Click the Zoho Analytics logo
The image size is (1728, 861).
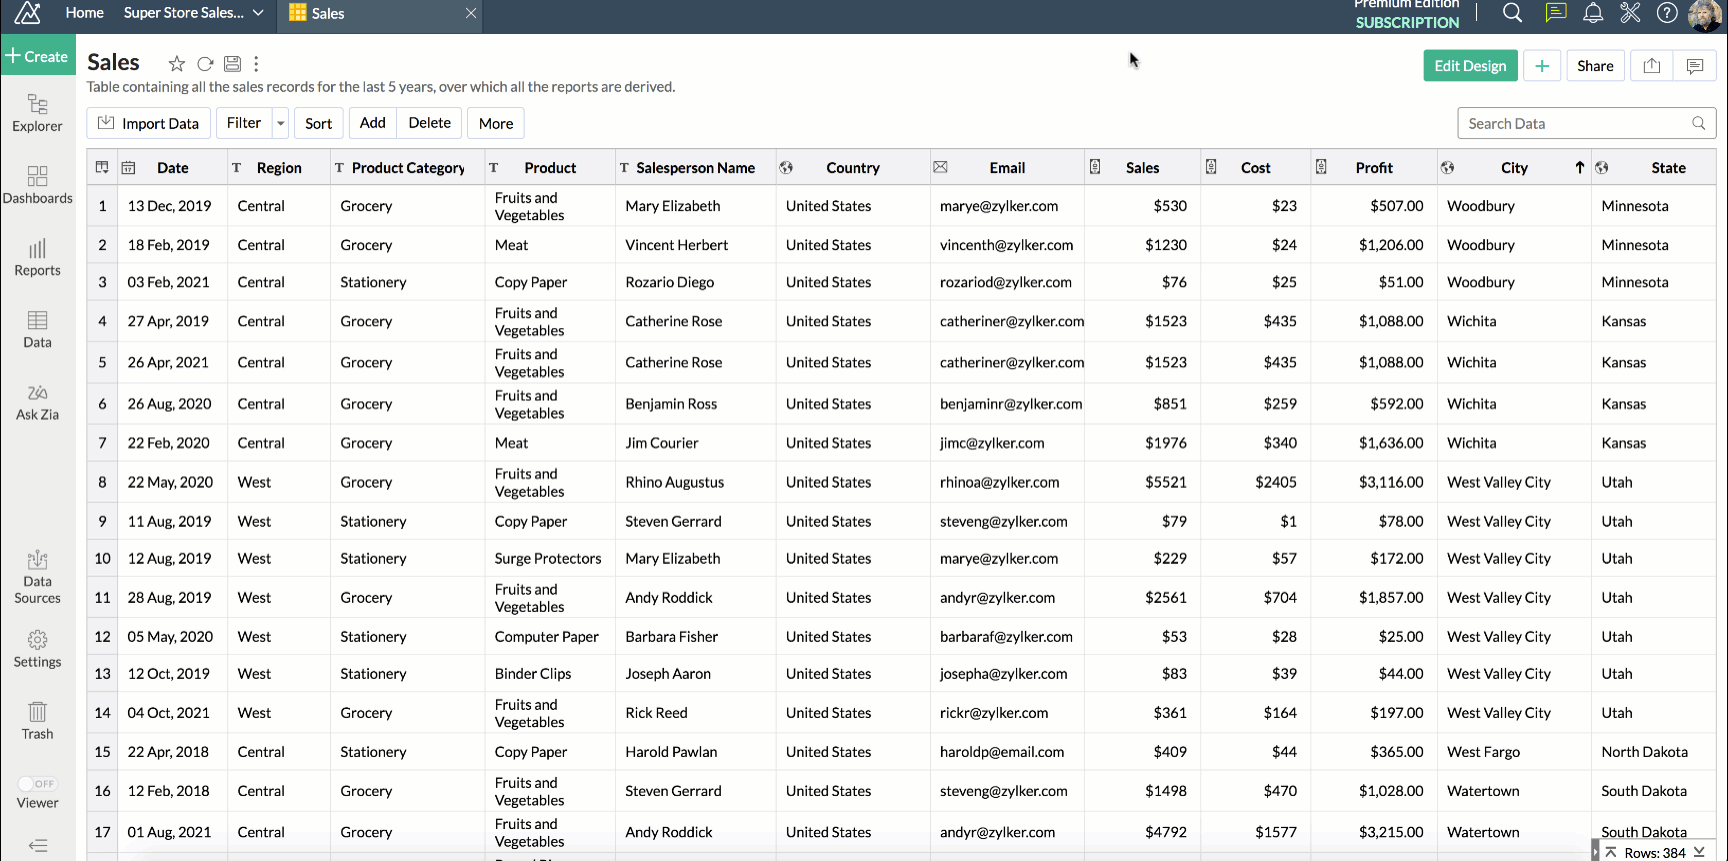click(28, 13)
